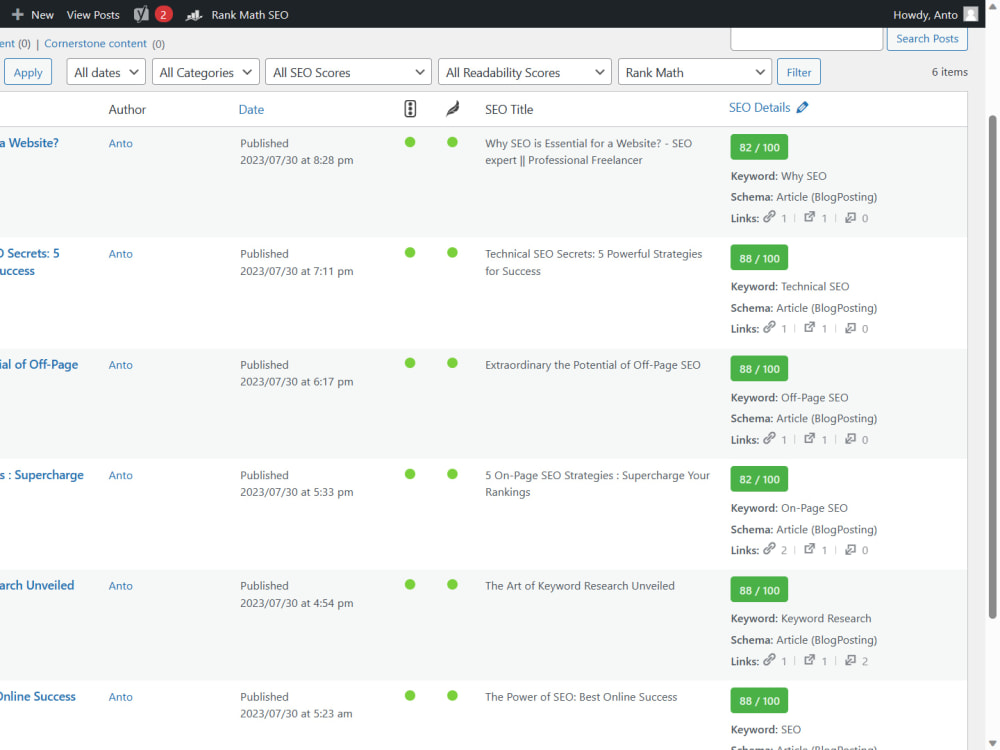This screenshot has height=750, width=1000.
Task: Open the Cornerstone content filter link
Action: coord(95,43)
